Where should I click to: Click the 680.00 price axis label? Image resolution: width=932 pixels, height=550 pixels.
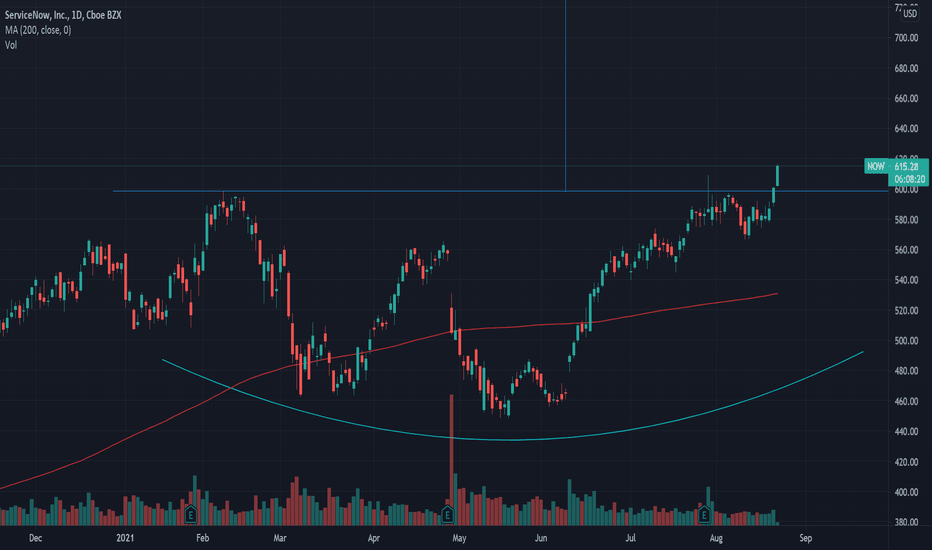tap(906, 68)
